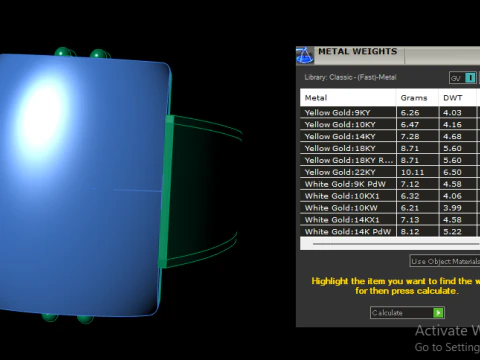480x360 pixels.
Task: Sort by the DWT column header
Action: point(458,98)
